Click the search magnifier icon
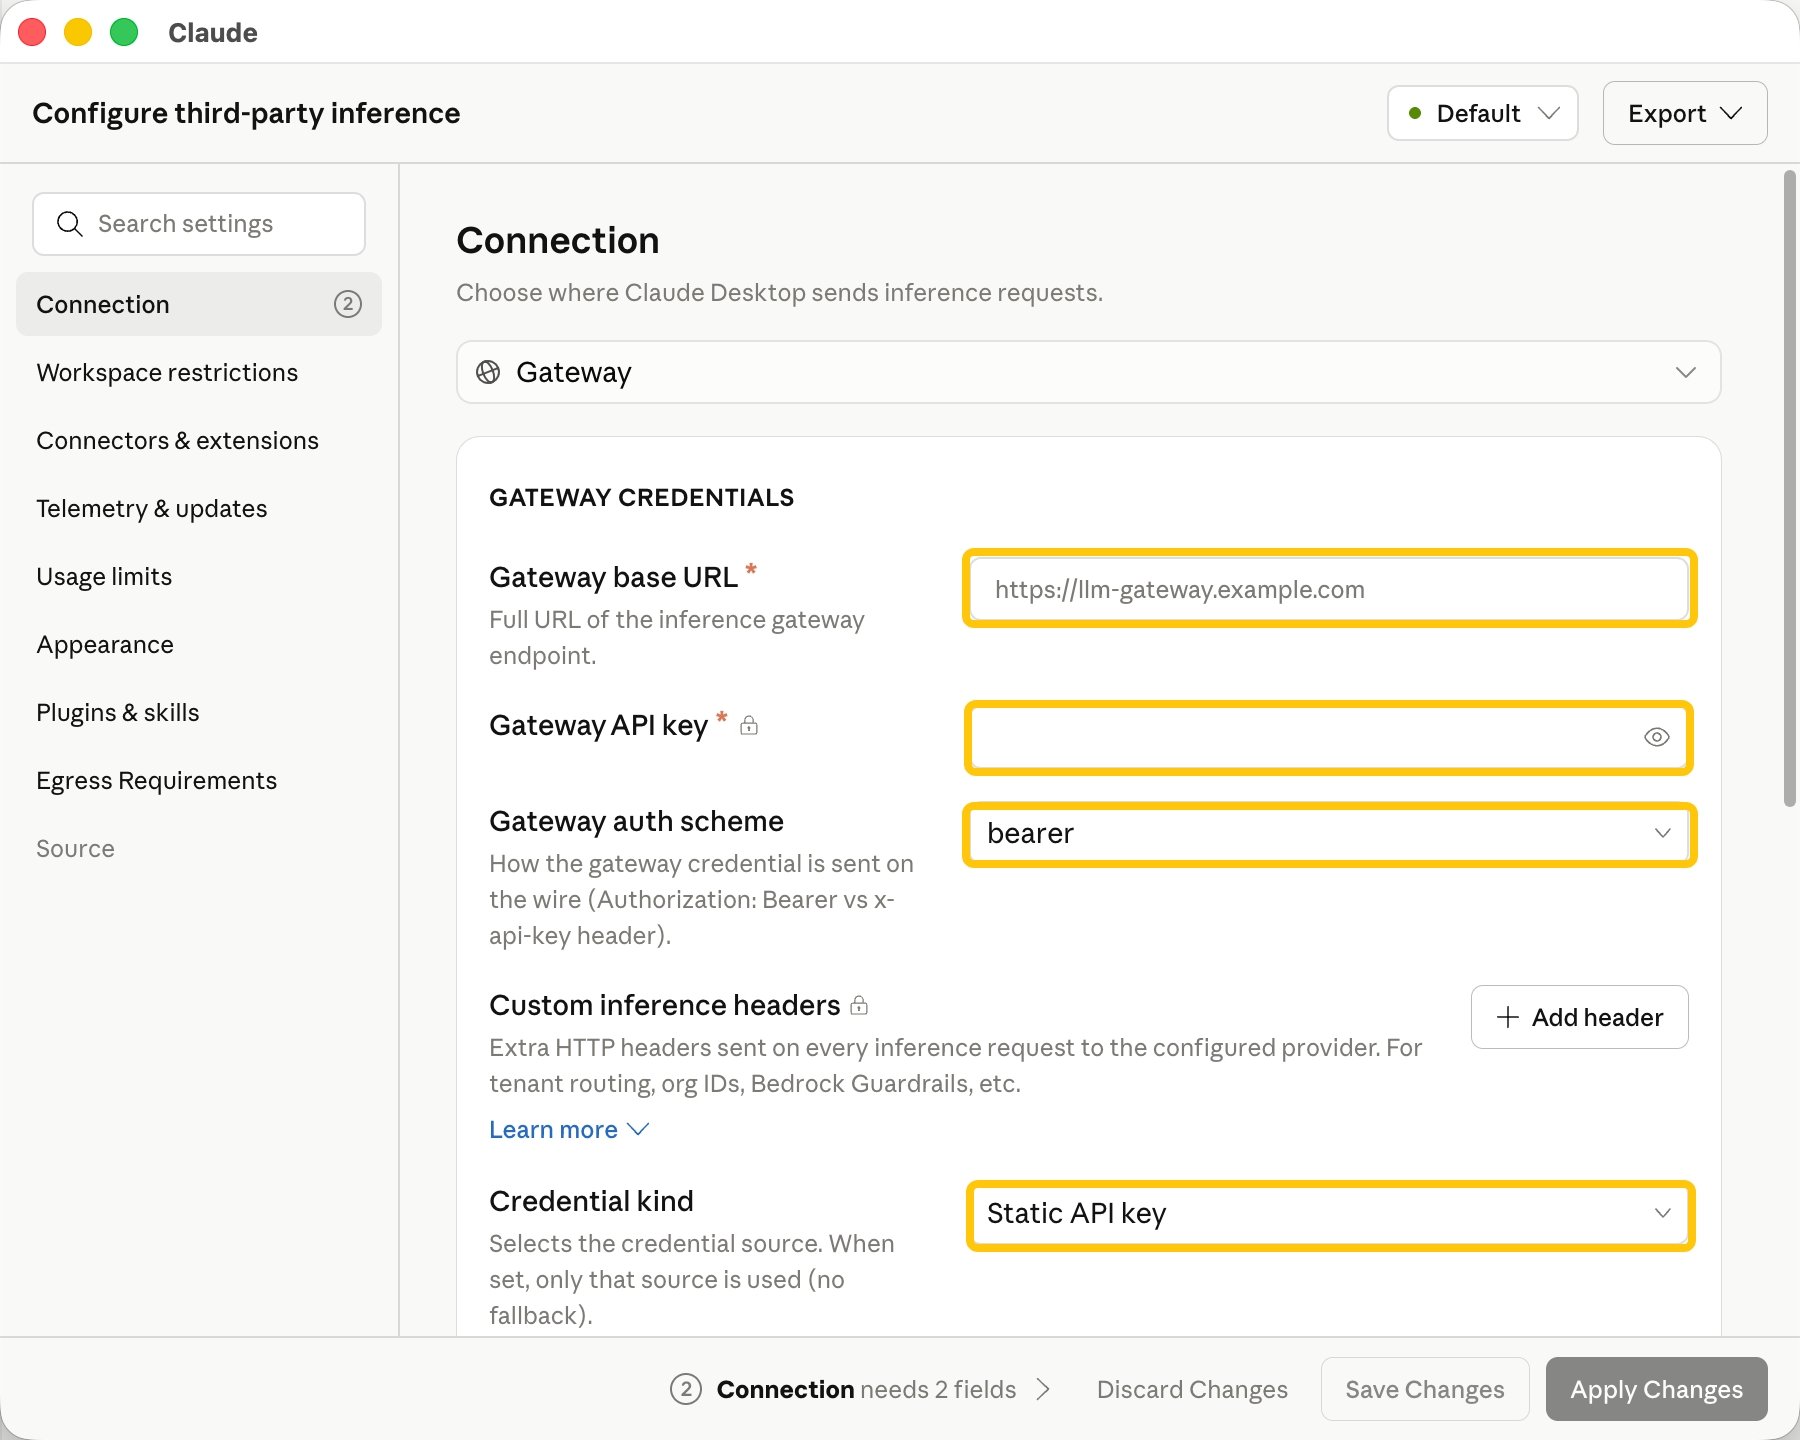The image size is (1800, 1440). point(69,224)
